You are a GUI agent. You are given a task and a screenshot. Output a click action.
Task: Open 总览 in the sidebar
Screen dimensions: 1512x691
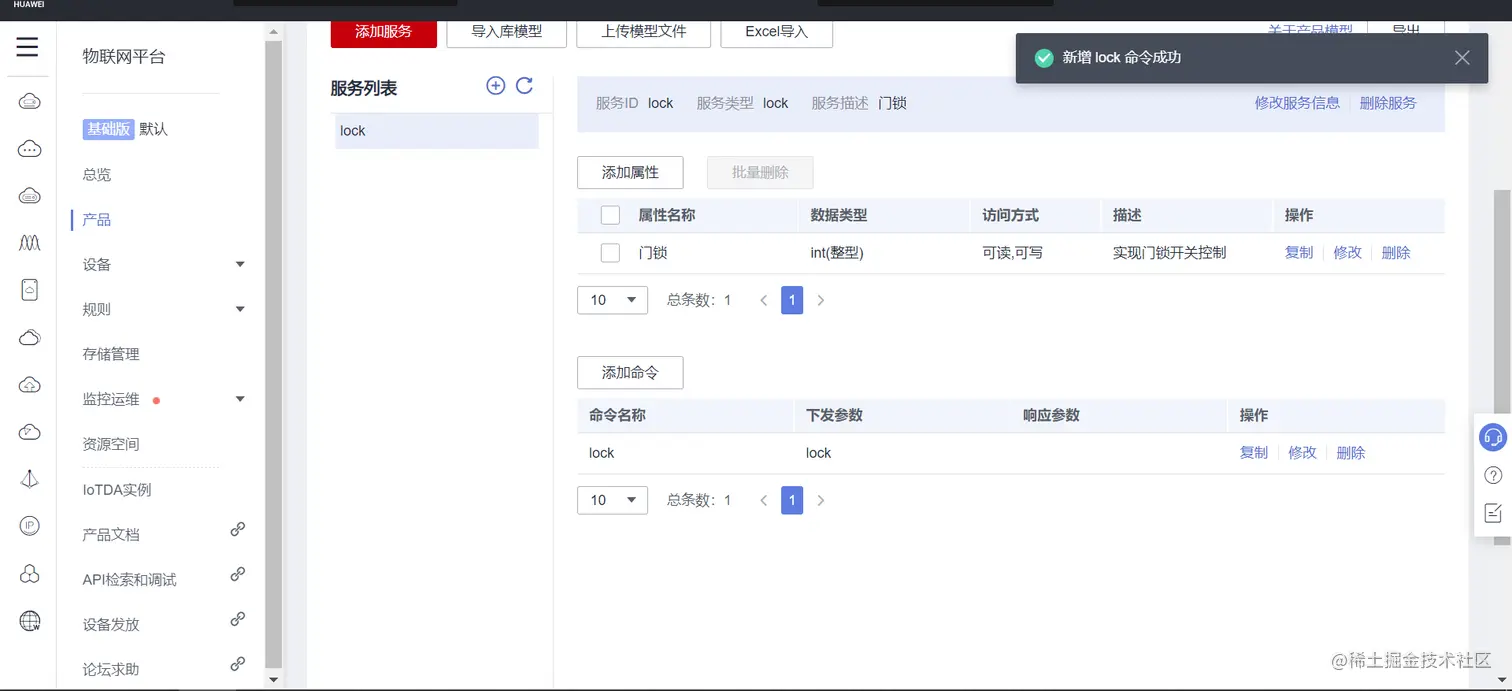97,175
